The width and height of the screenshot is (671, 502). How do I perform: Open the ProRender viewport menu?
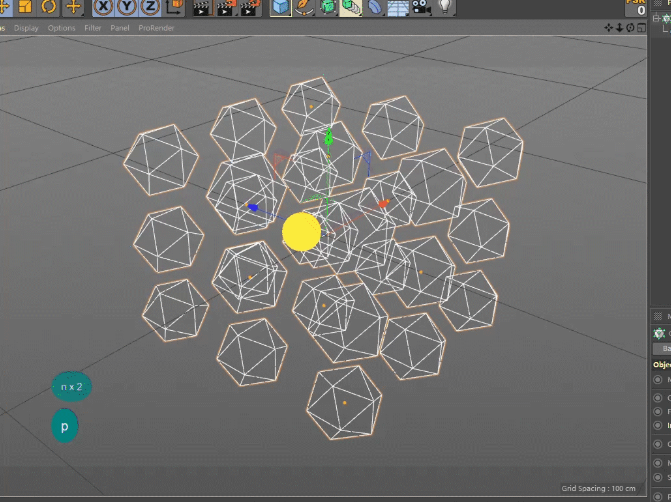click(x=156, y=28)
